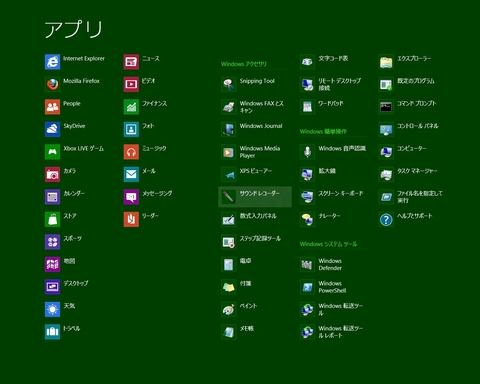
Task: Open the ヘルプとサポート question mark icon
Action: click(x=386, y=219)
